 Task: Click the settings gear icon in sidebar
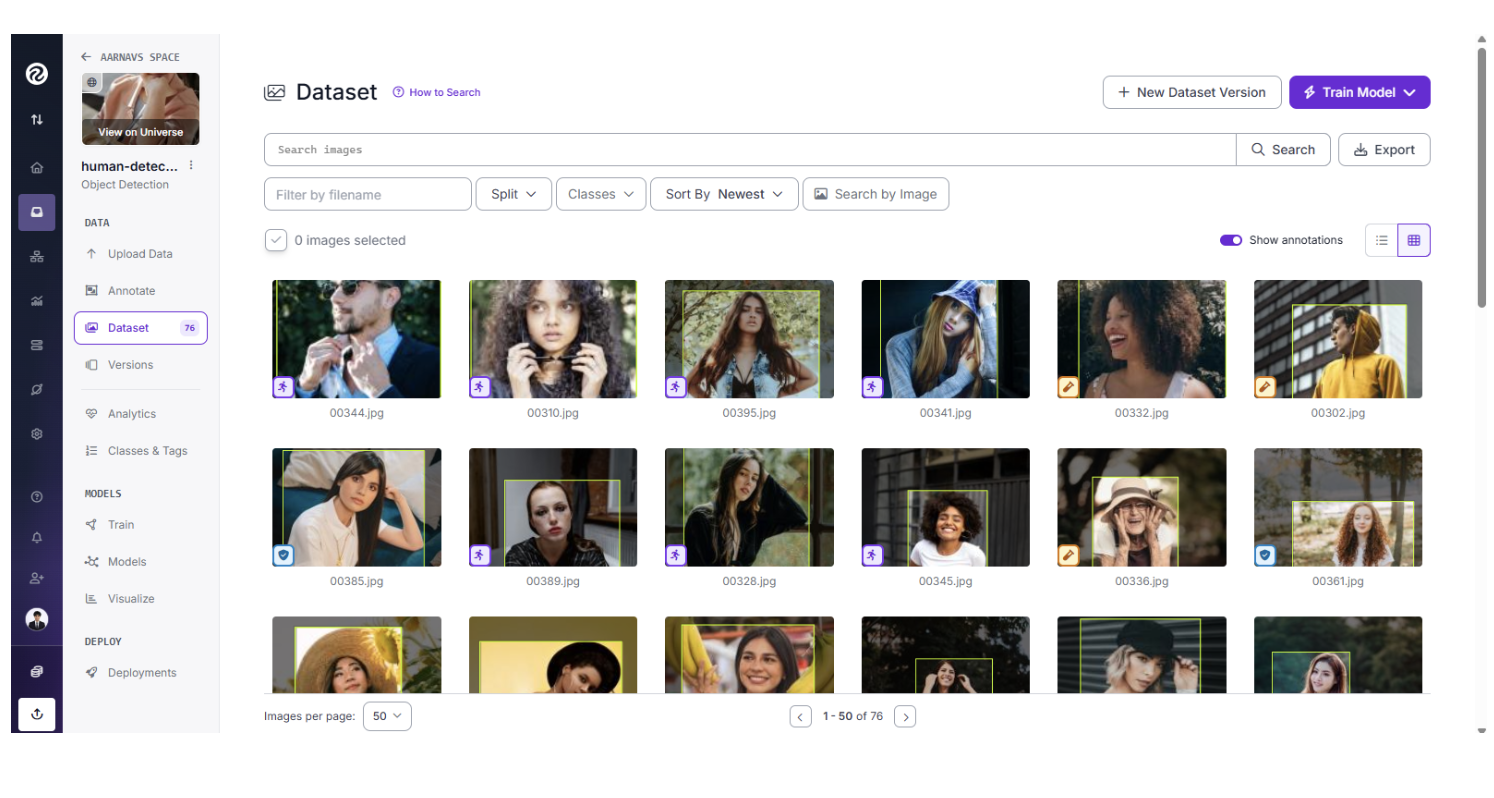[37, 434]
